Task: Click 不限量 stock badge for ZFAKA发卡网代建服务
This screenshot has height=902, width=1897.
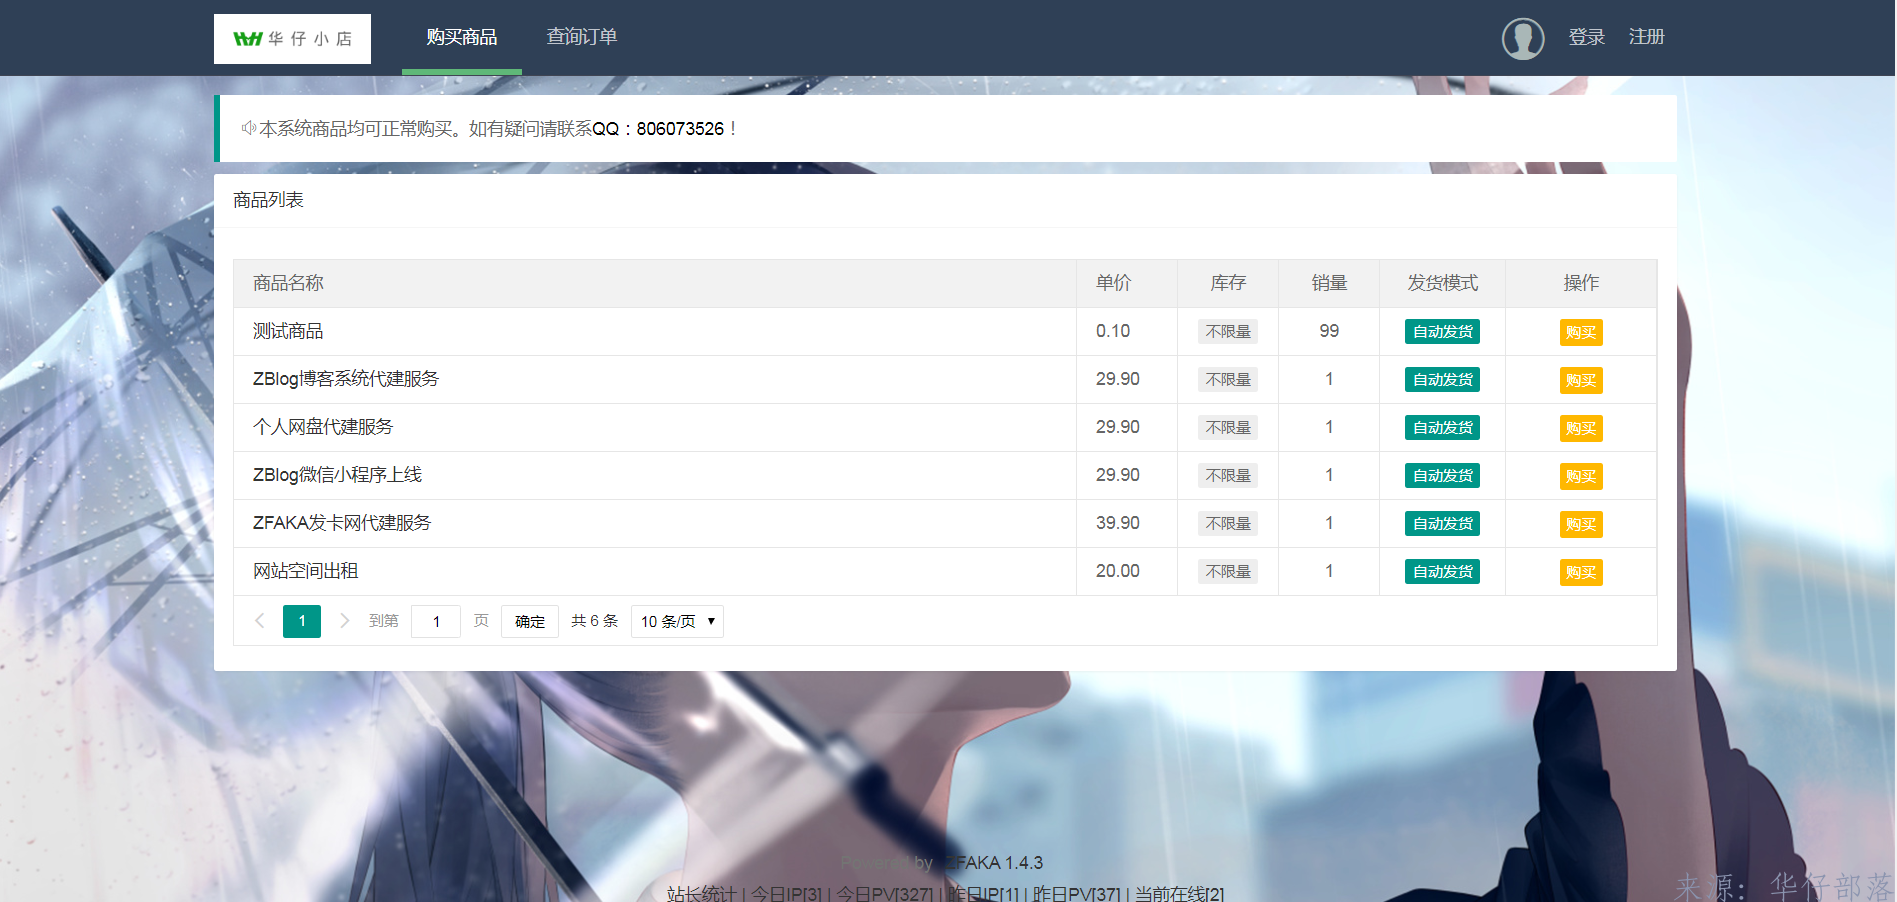Action: (1228, 524)
